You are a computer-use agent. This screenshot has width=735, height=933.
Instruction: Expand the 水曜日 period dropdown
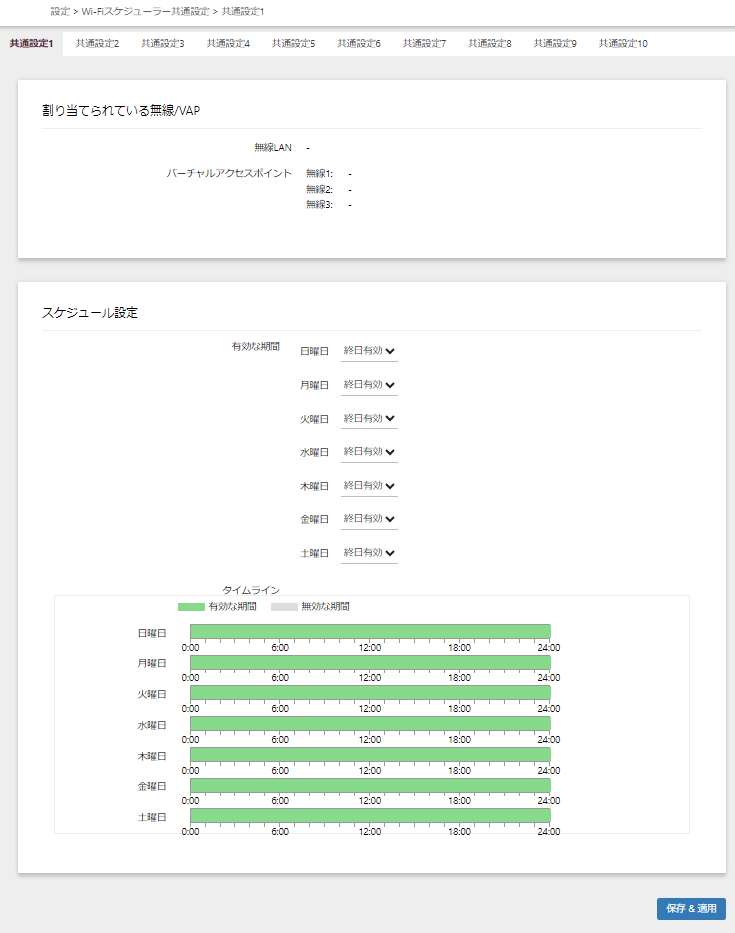pos(369,452)
